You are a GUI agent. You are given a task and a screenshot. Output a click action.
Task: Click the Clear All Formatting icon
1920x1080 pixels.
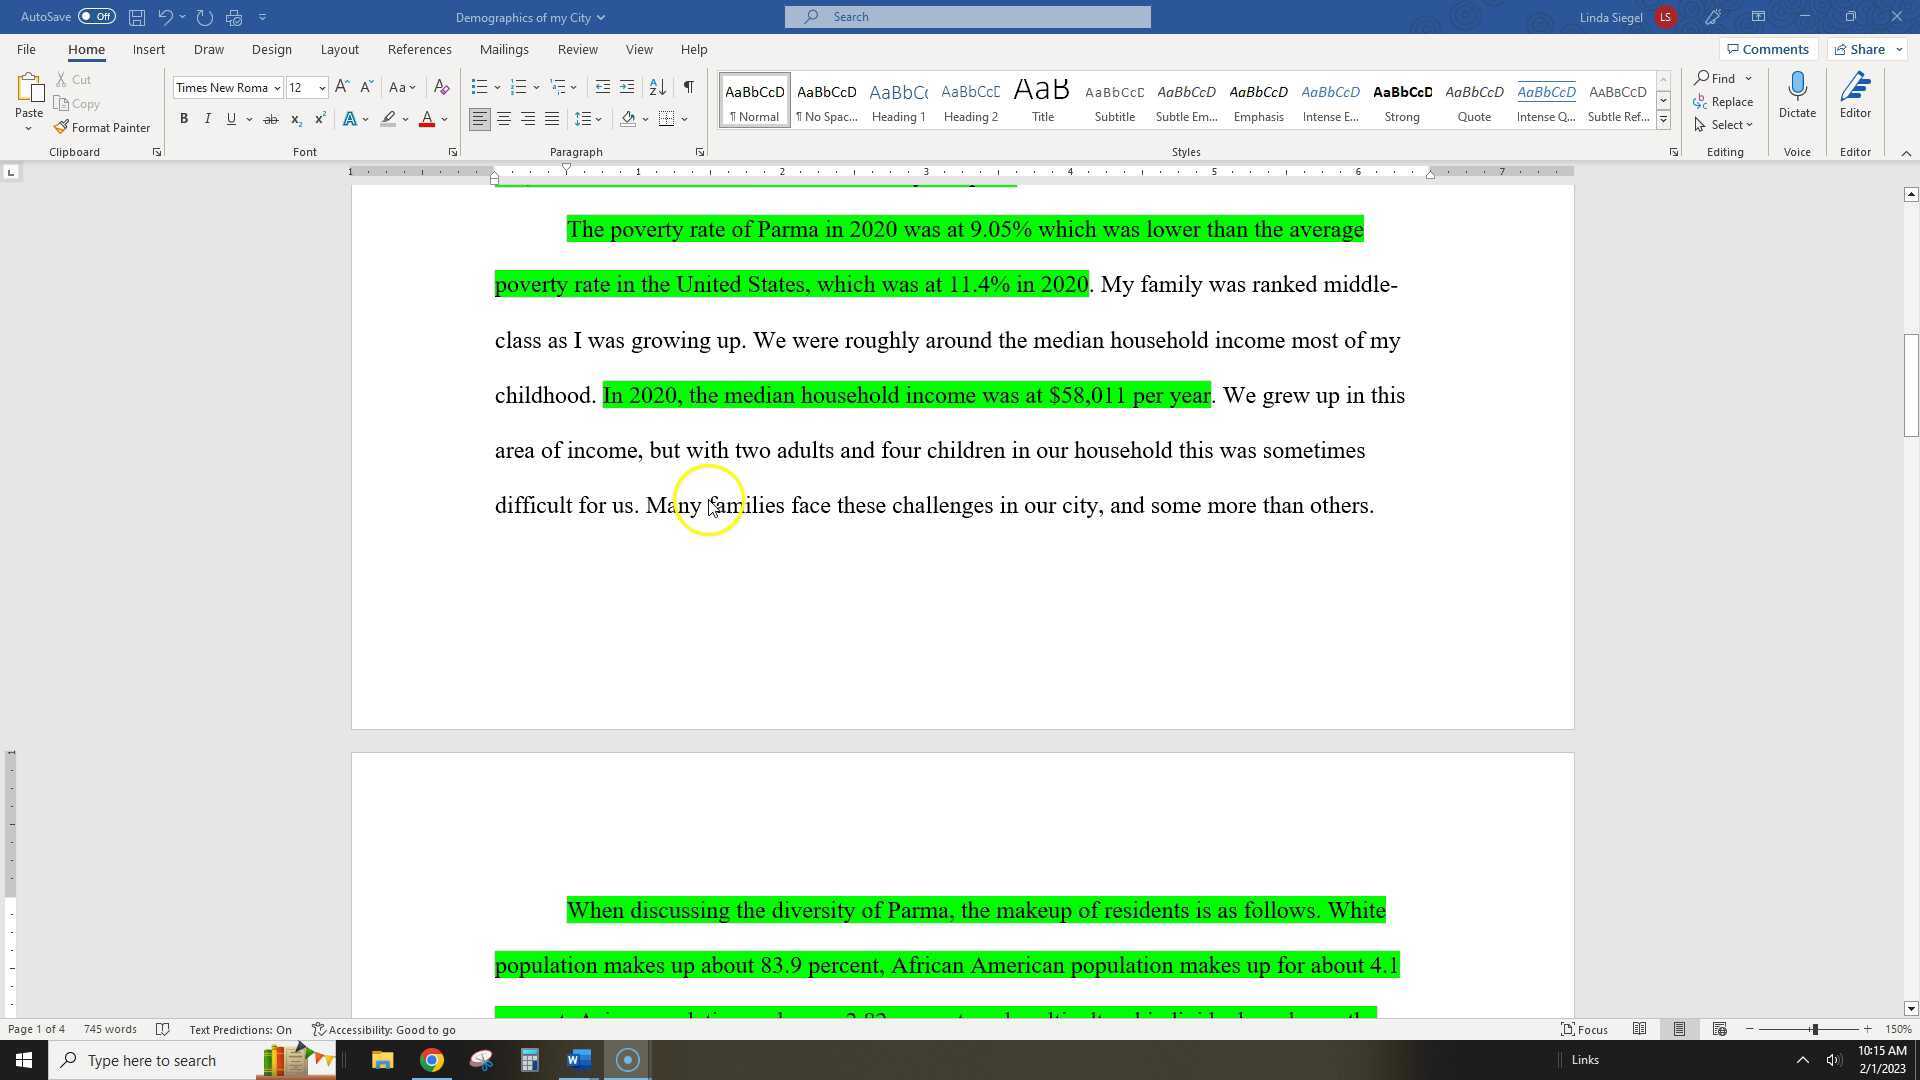click(441, 88)
